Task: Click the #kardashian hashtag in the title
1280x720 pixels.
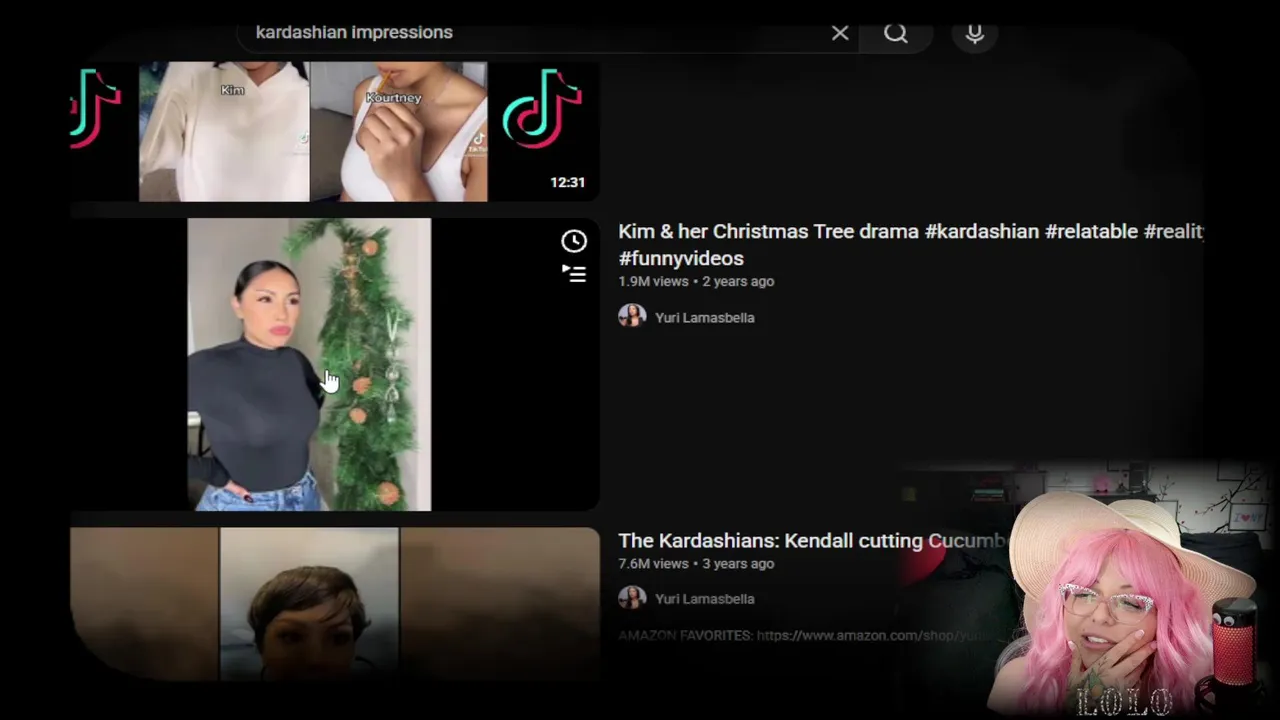Action: pos(982,231)
